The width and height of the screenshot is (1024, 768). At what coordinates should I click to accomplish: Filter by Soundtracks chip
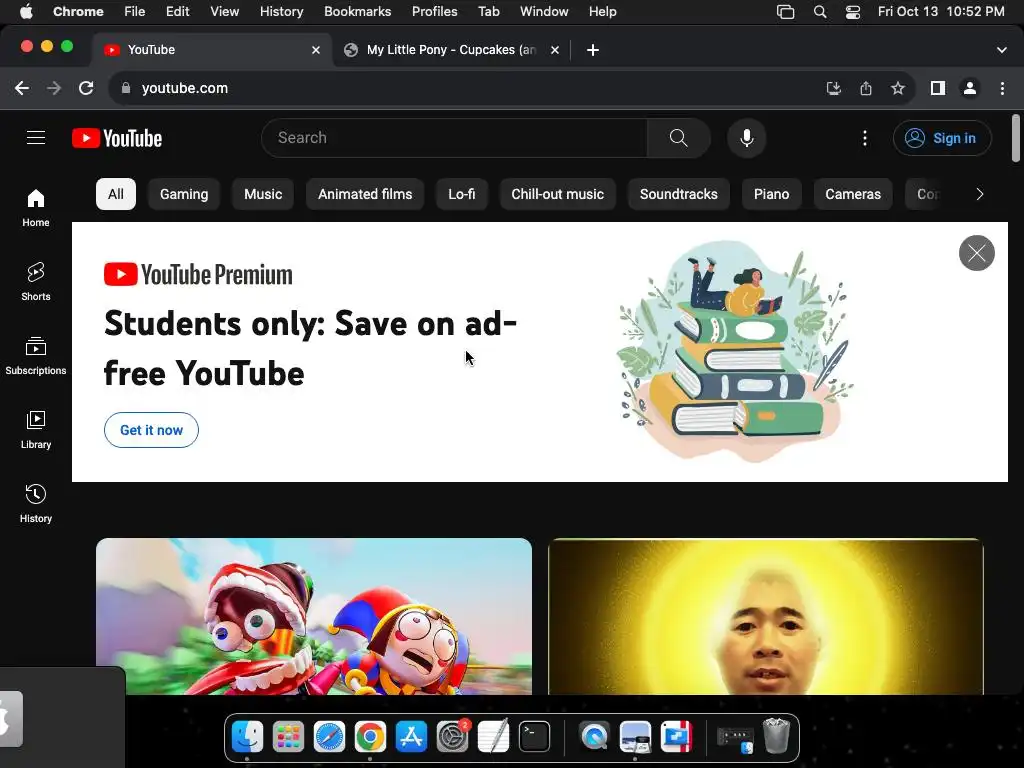[x=679, y=194]
